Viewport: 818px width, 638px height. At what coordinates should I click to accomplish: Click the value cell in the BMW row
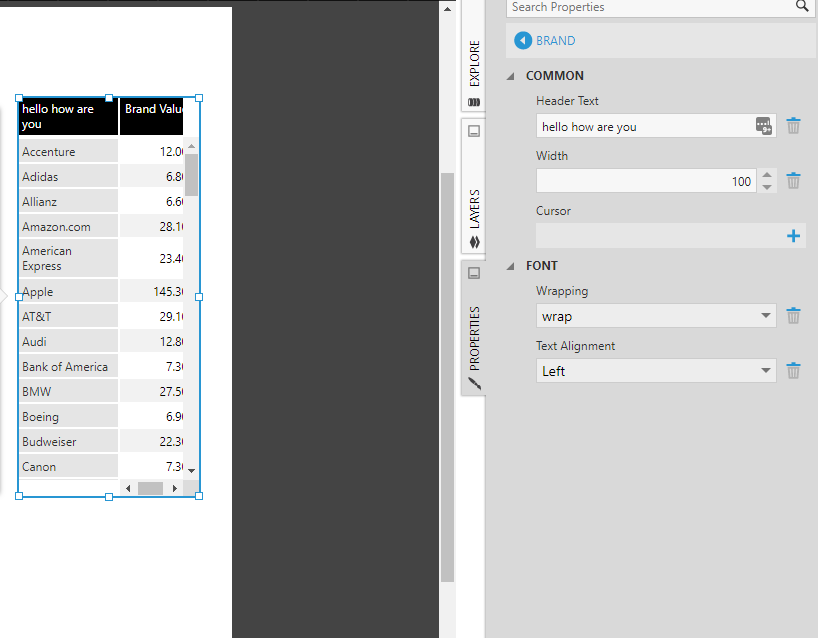tap(151, 391)
